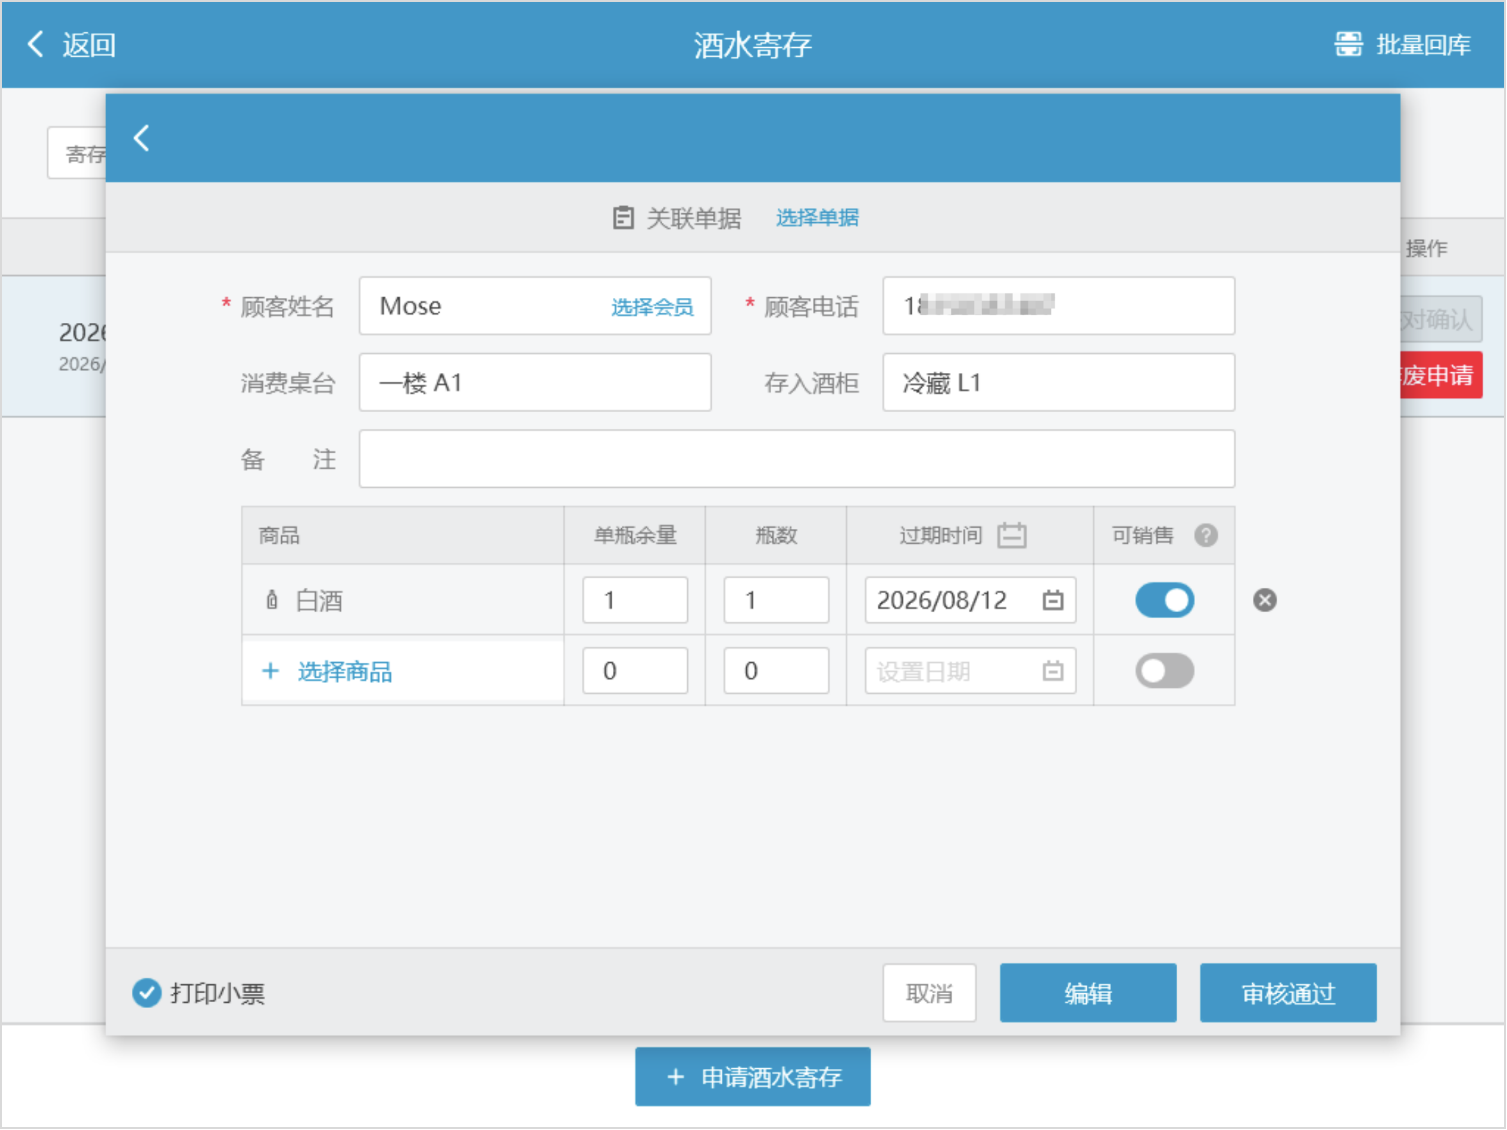
Task: Open the 消费桌台 一楼 A1 selector
Action: (535, 382)
